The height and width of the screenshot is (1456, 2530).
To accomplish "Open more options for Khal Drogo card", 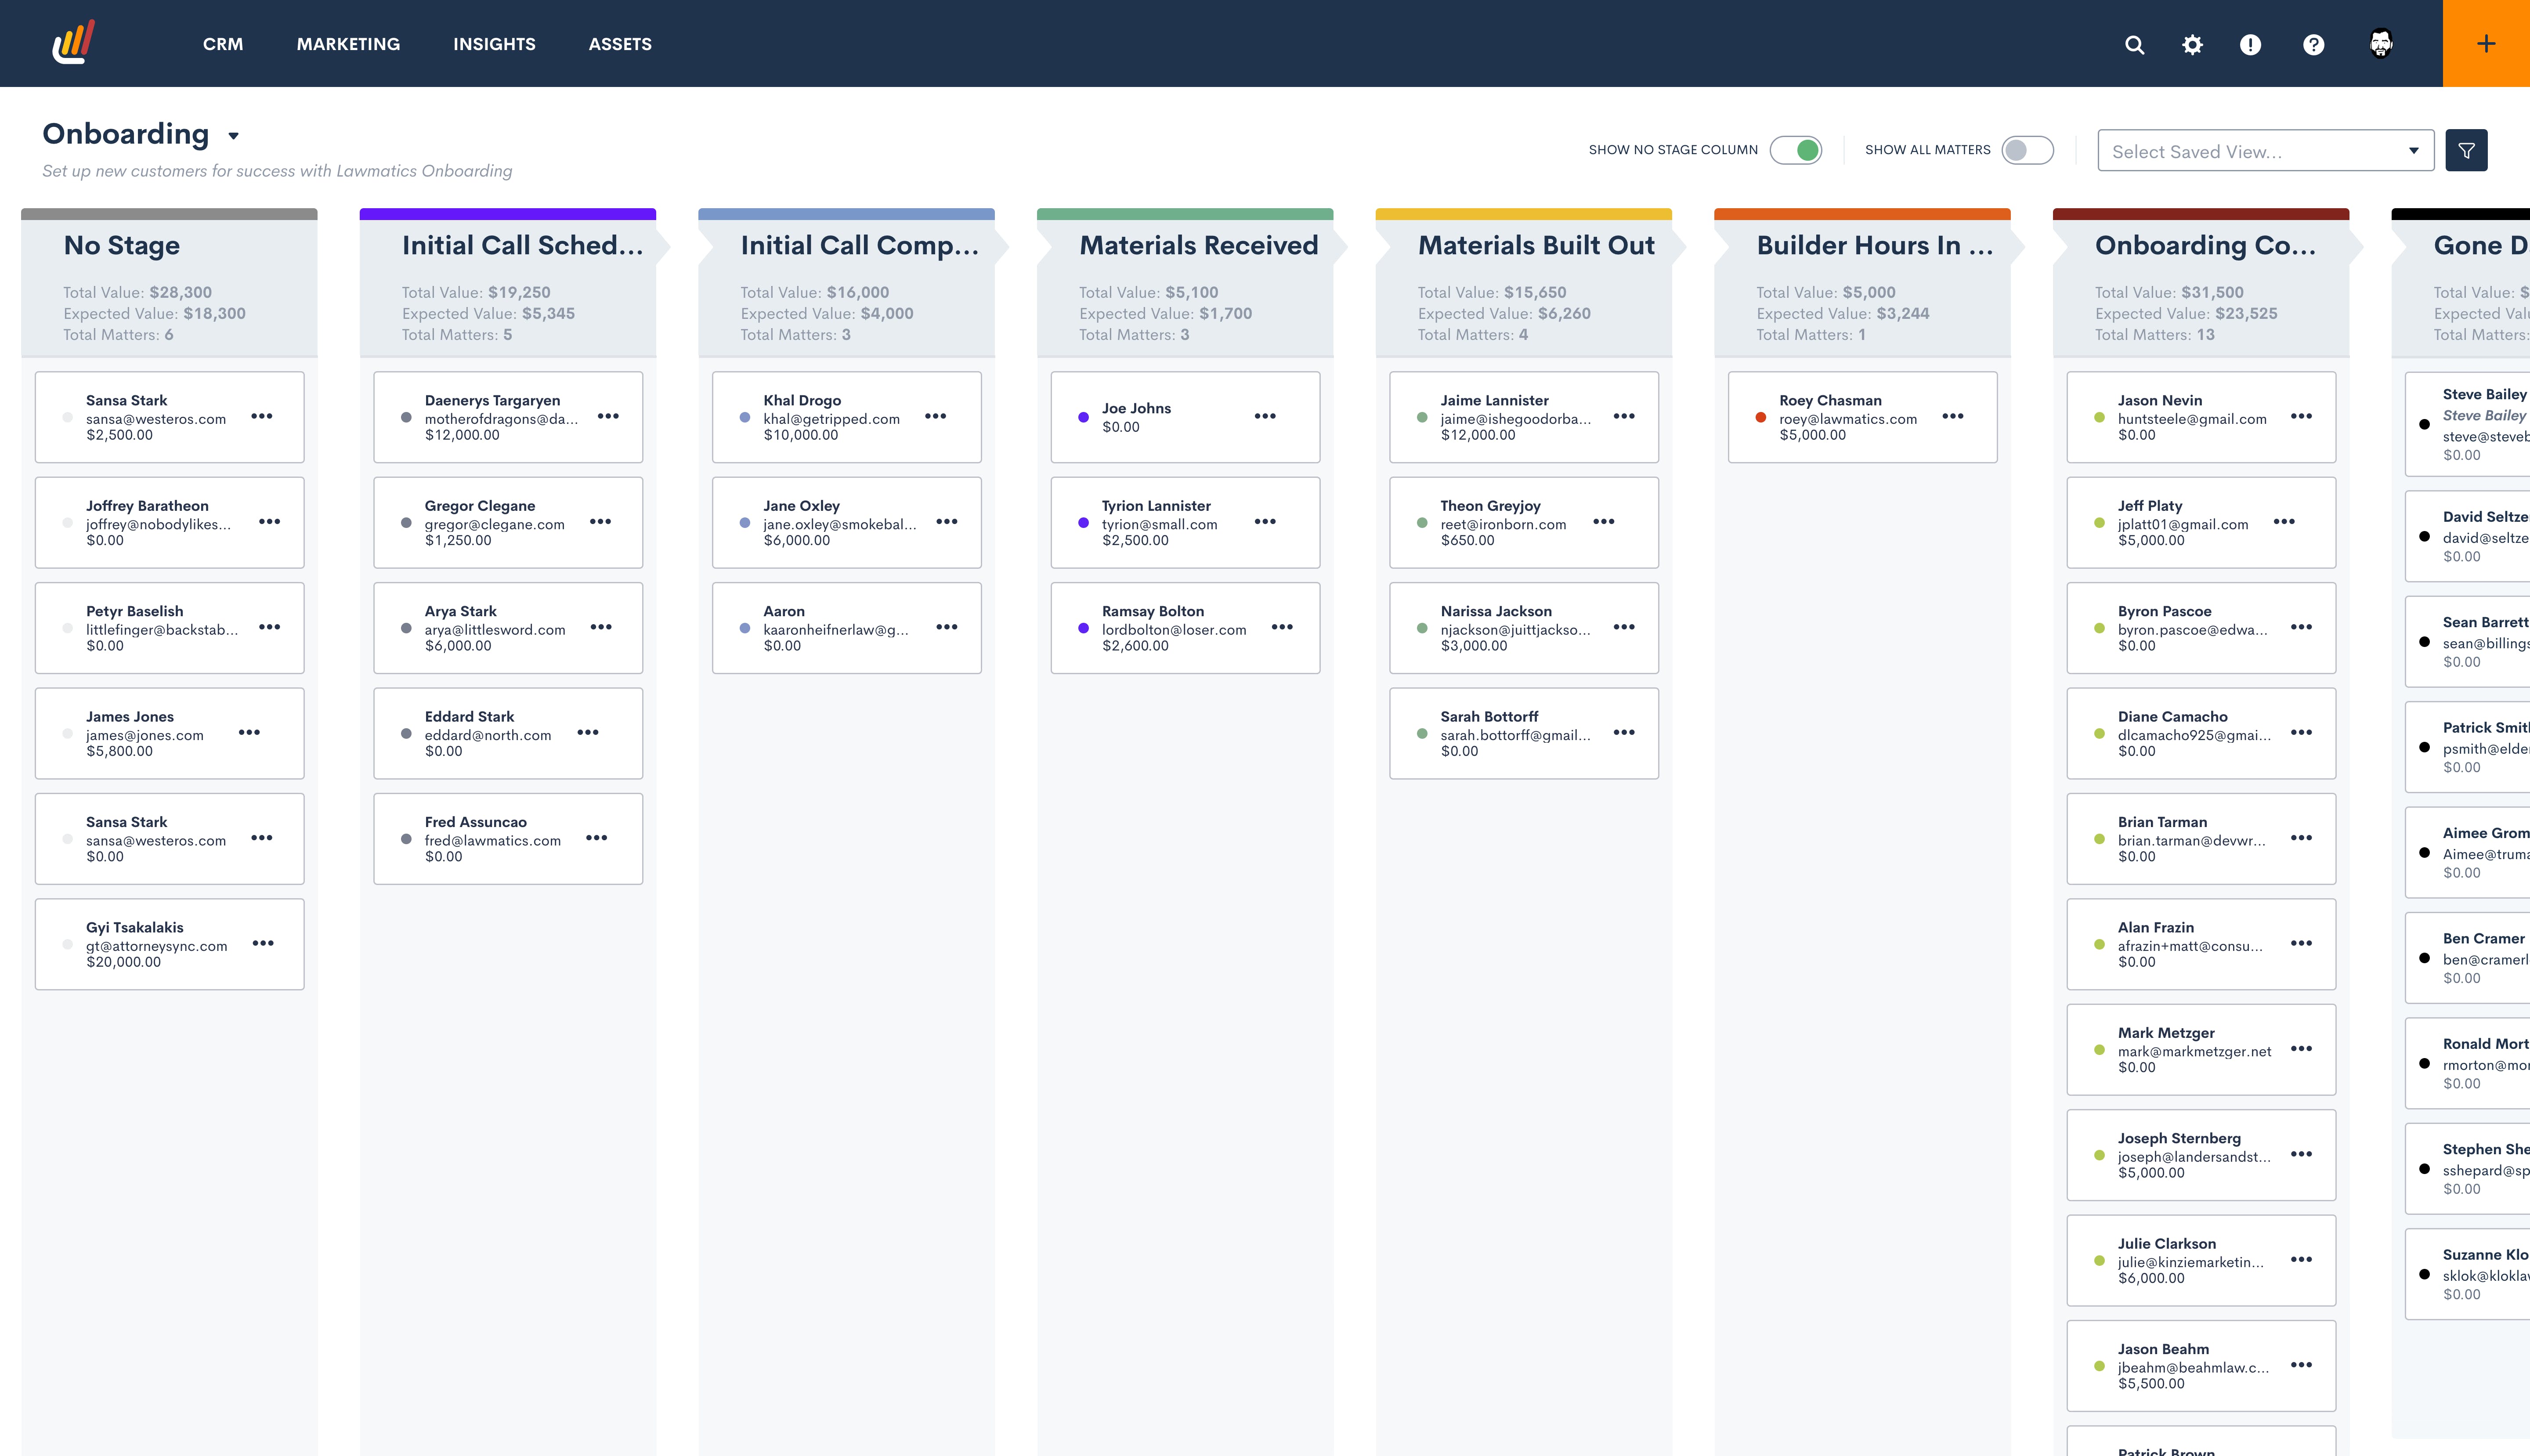I will [935, 416].
